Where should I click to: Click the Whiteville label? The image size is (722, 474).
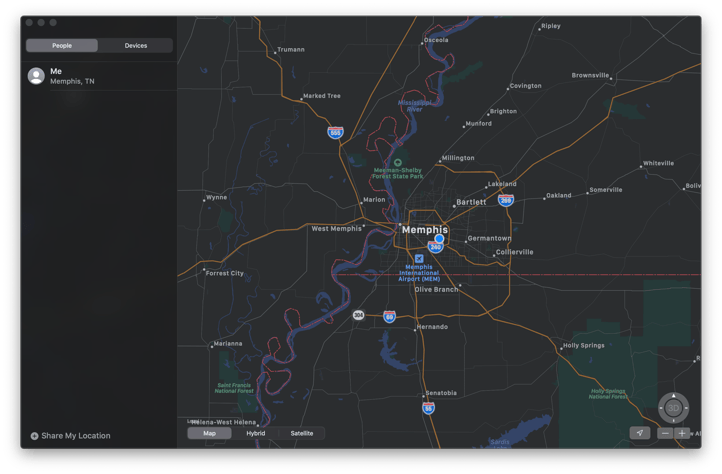point(658,163)
